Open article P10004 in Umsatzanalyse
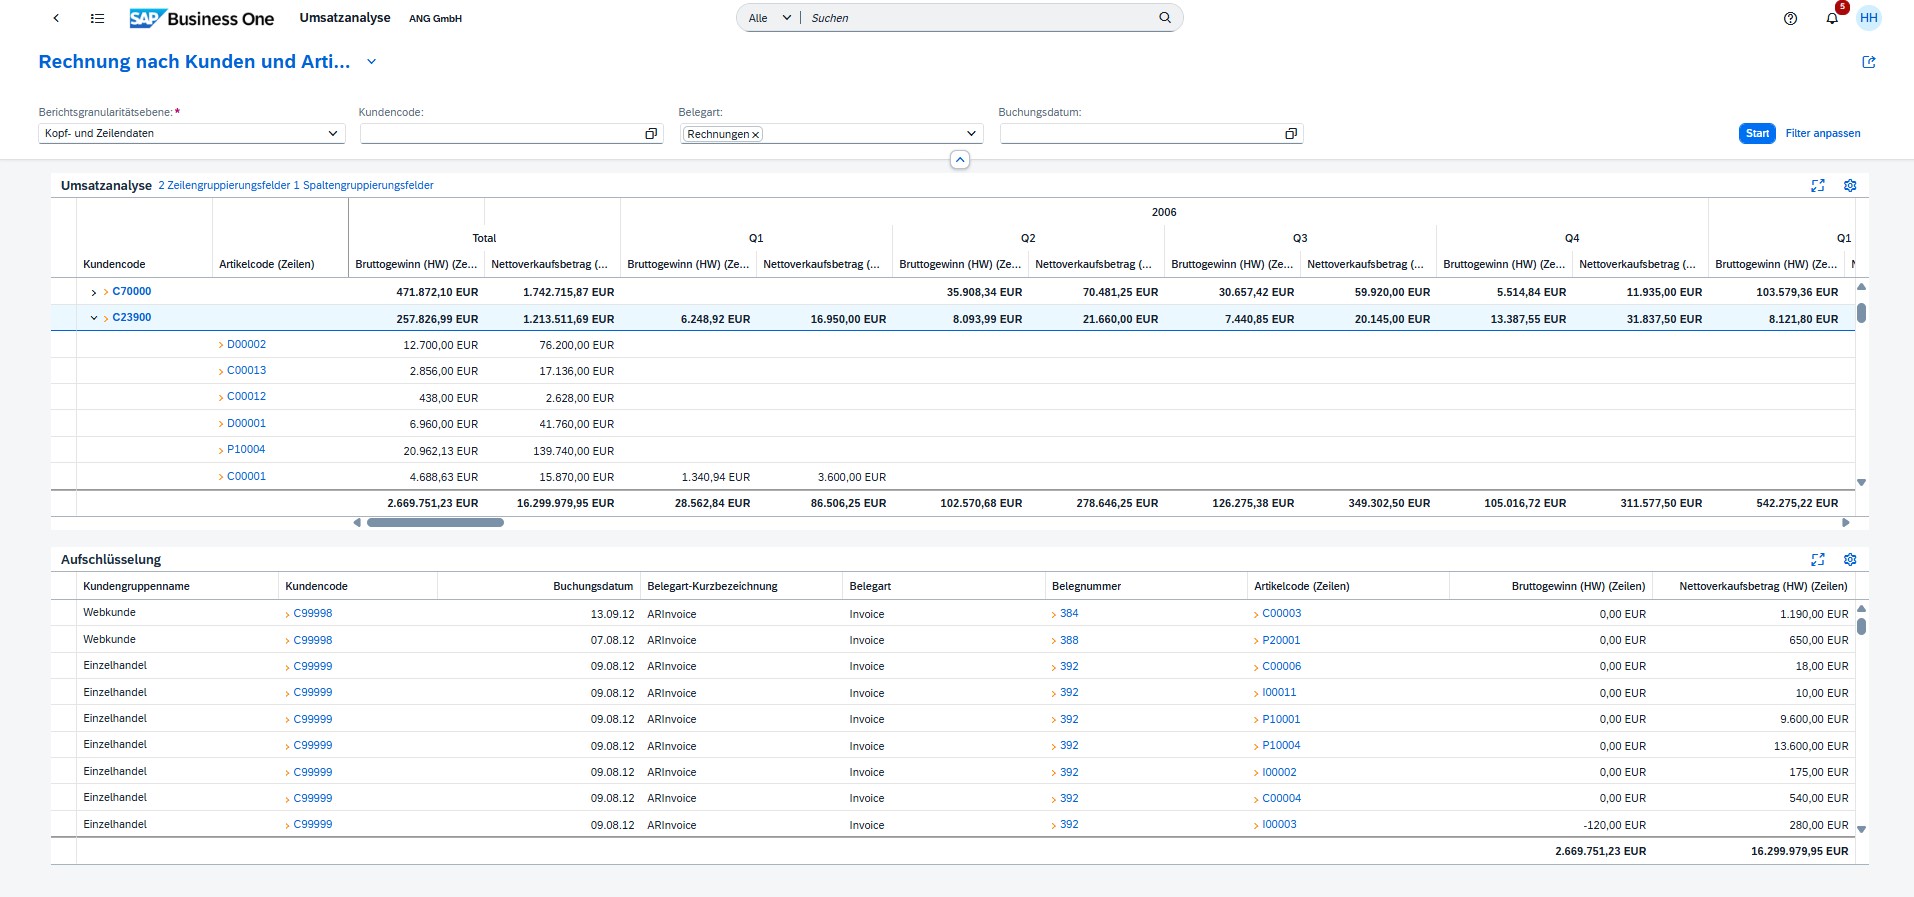 pyautogui.click(x=246, y=449)
